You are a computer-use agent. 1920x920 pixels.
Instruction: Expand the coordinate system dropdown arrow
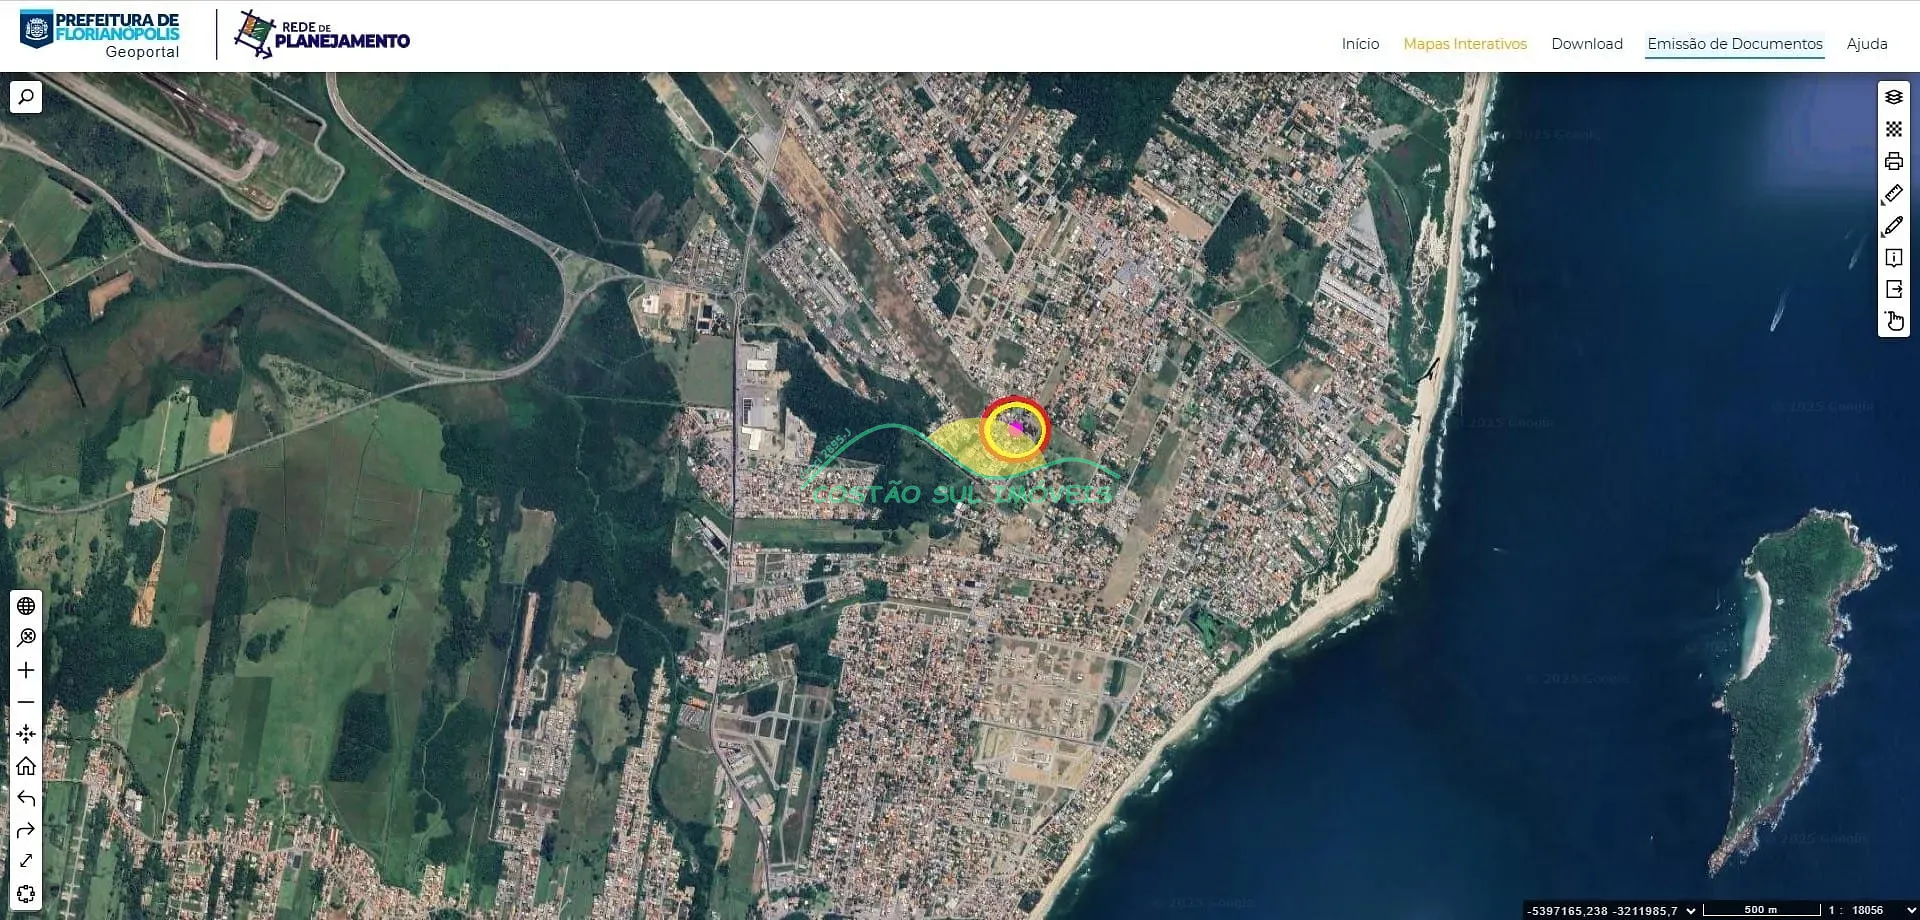point(1691,910)
